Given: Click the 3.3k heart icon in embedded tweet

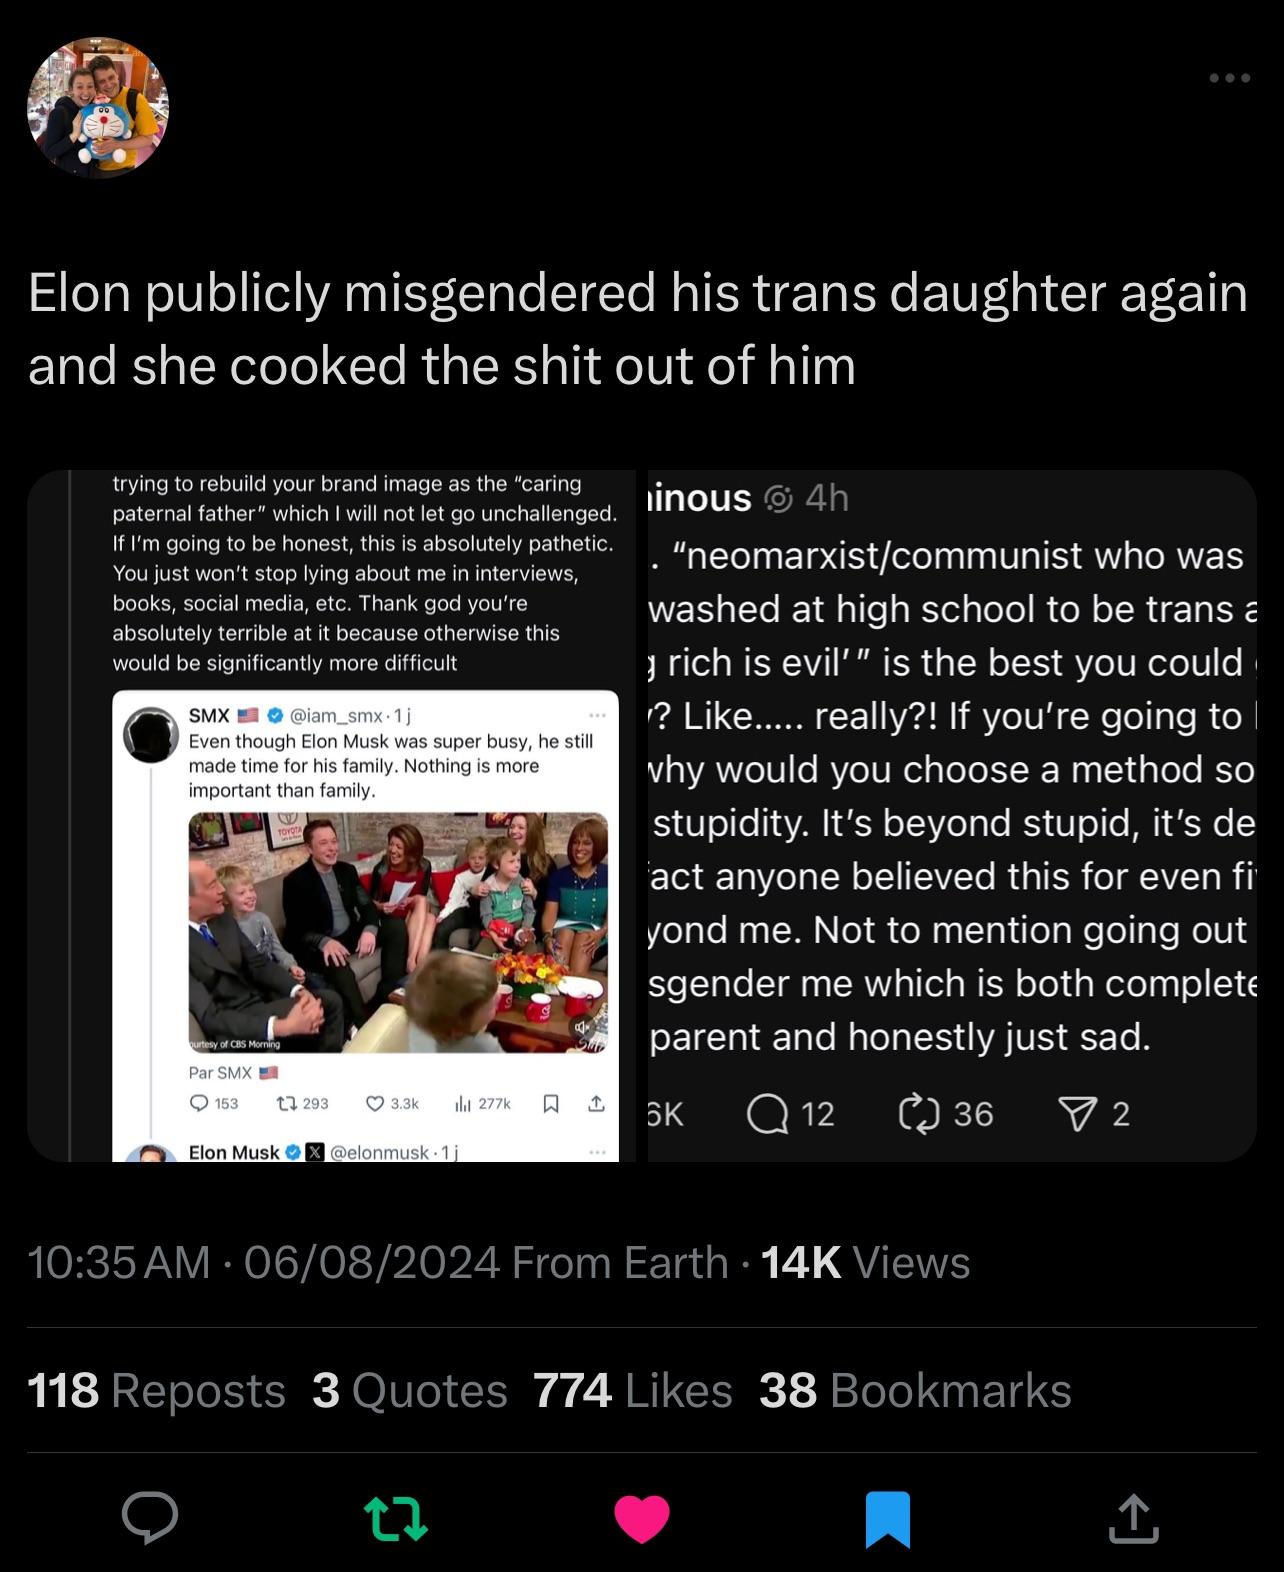Looking at the screenshot, I should point(376,1103).
